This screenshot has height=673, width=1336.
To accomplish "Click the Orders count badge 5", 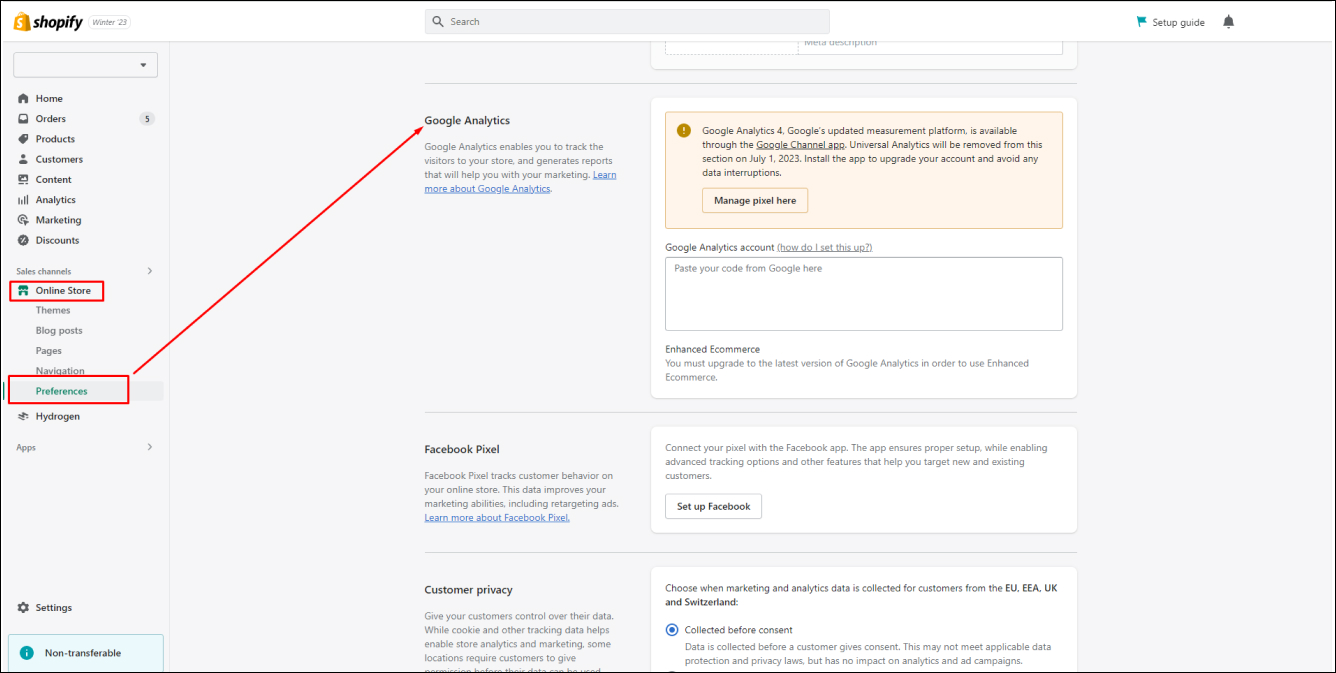I will pos(147,119).
